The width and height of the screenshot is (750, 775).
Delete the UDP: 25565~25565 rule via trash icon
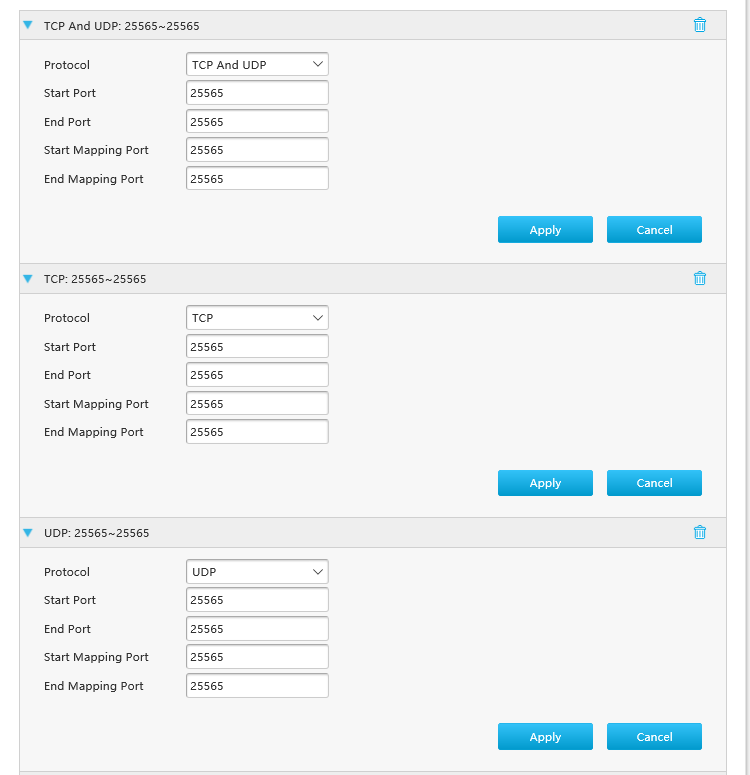click(x=700, y=532)
